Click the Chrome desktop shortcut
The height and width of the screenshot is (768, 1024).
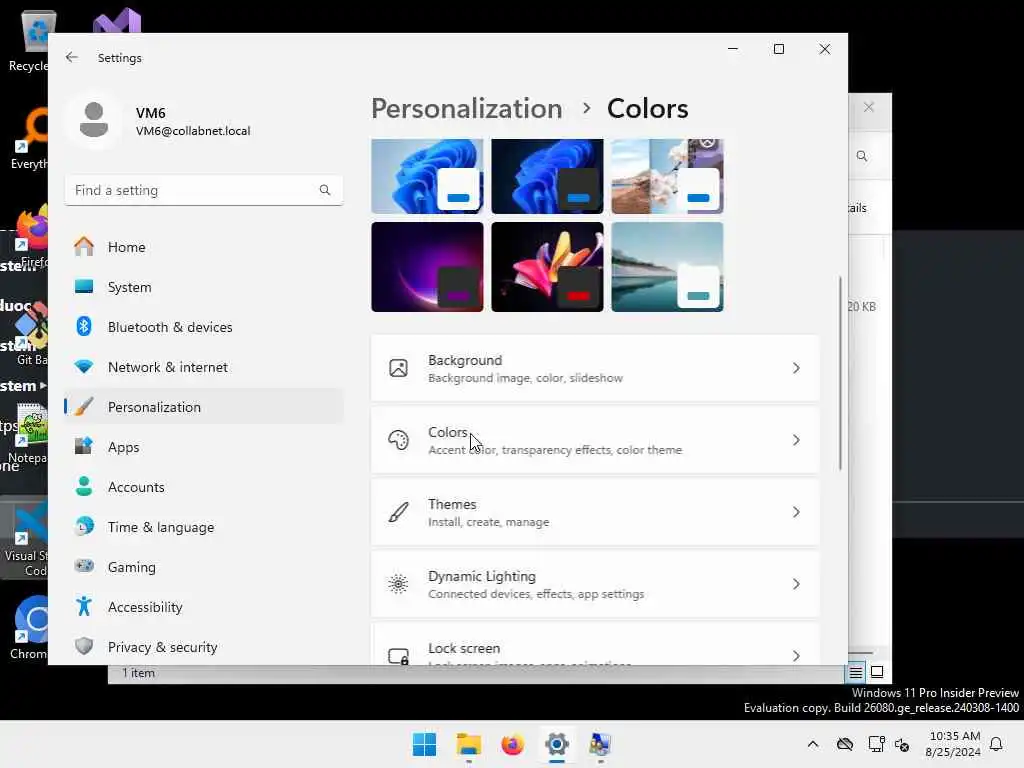point(29,627)
